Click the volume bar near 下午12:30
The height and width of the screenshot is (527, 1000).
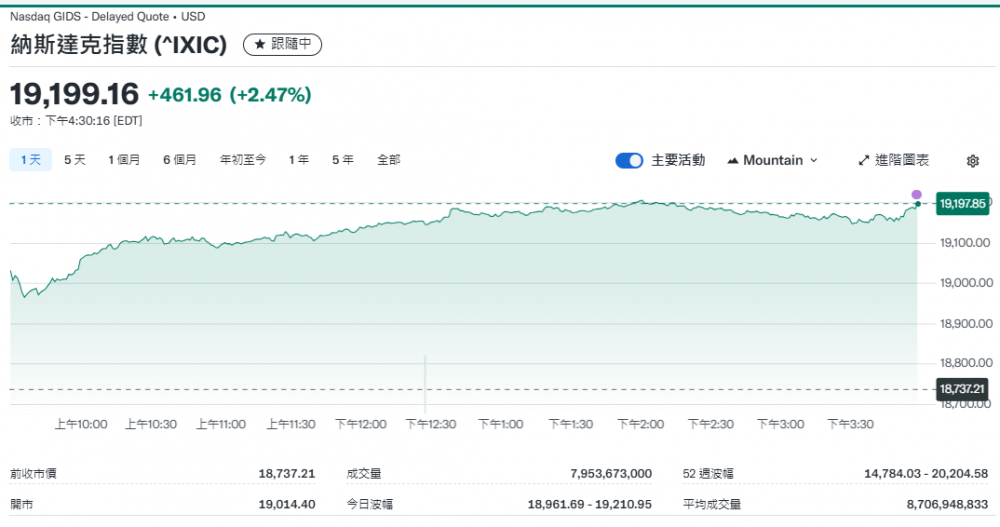click(x=426, y=385)
